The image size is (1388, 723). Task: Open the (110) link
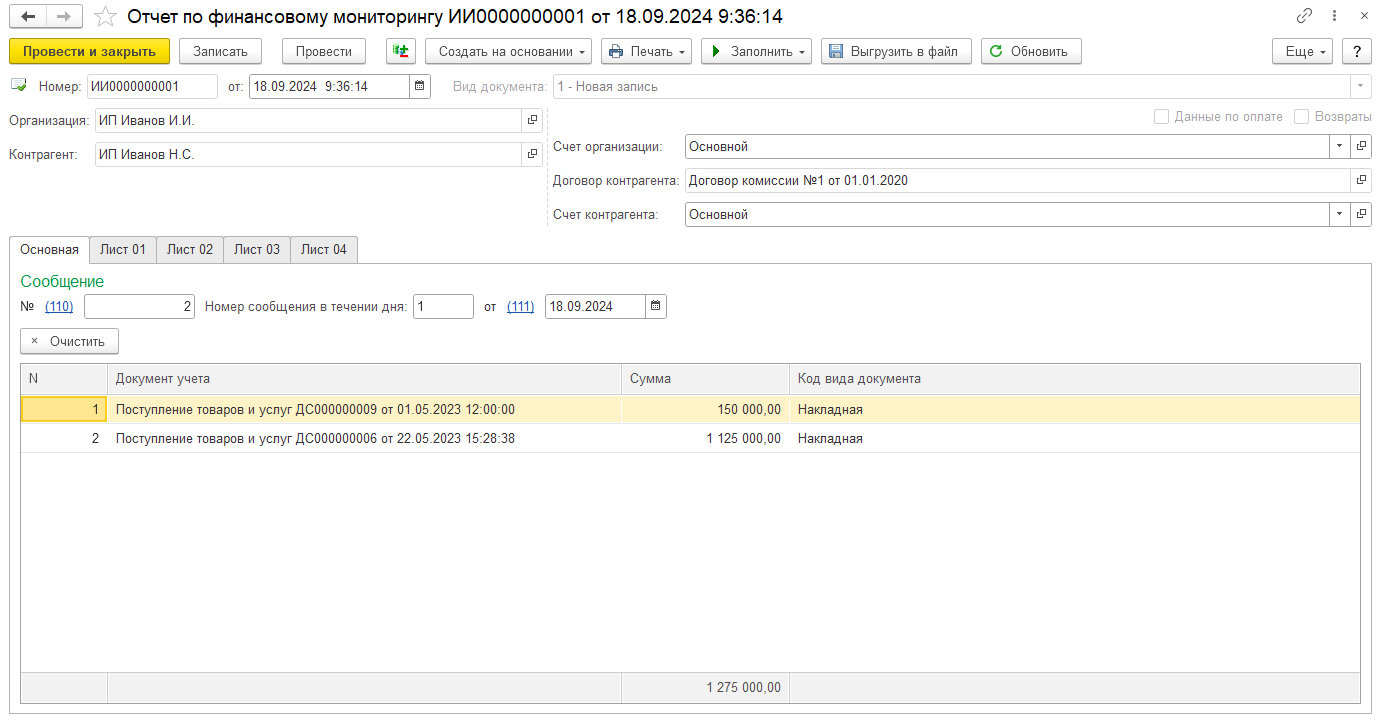(59, 307)
